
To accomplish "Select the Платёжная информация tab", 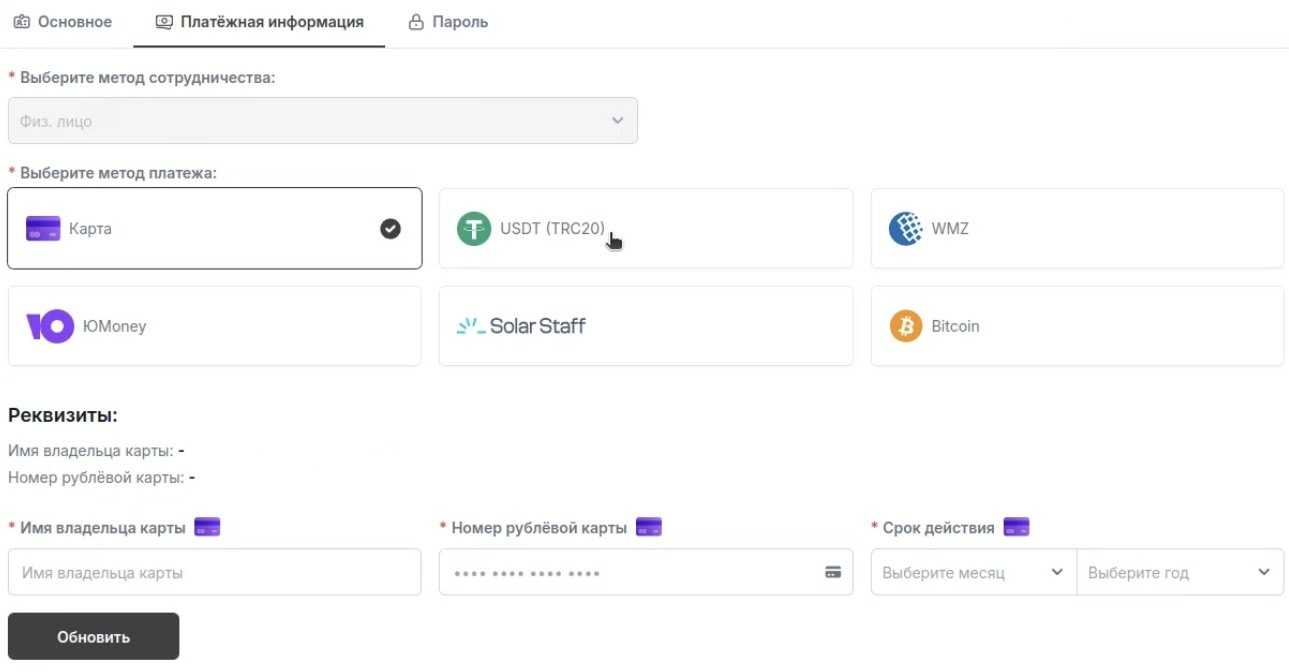I will 259,22.
